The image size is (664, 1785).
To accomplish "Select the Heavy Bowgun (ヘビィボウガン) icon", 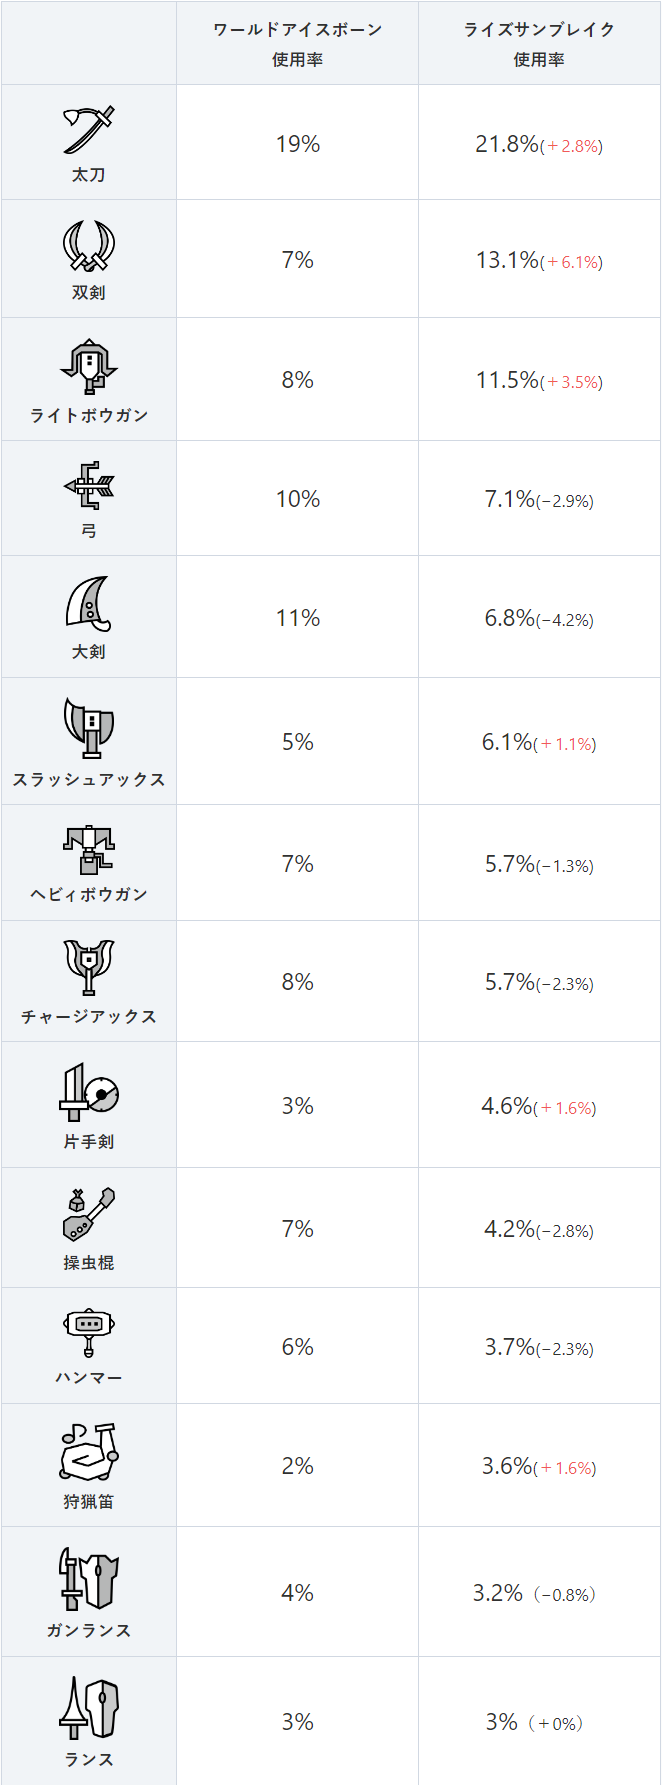I will click(x=89, y=850).
